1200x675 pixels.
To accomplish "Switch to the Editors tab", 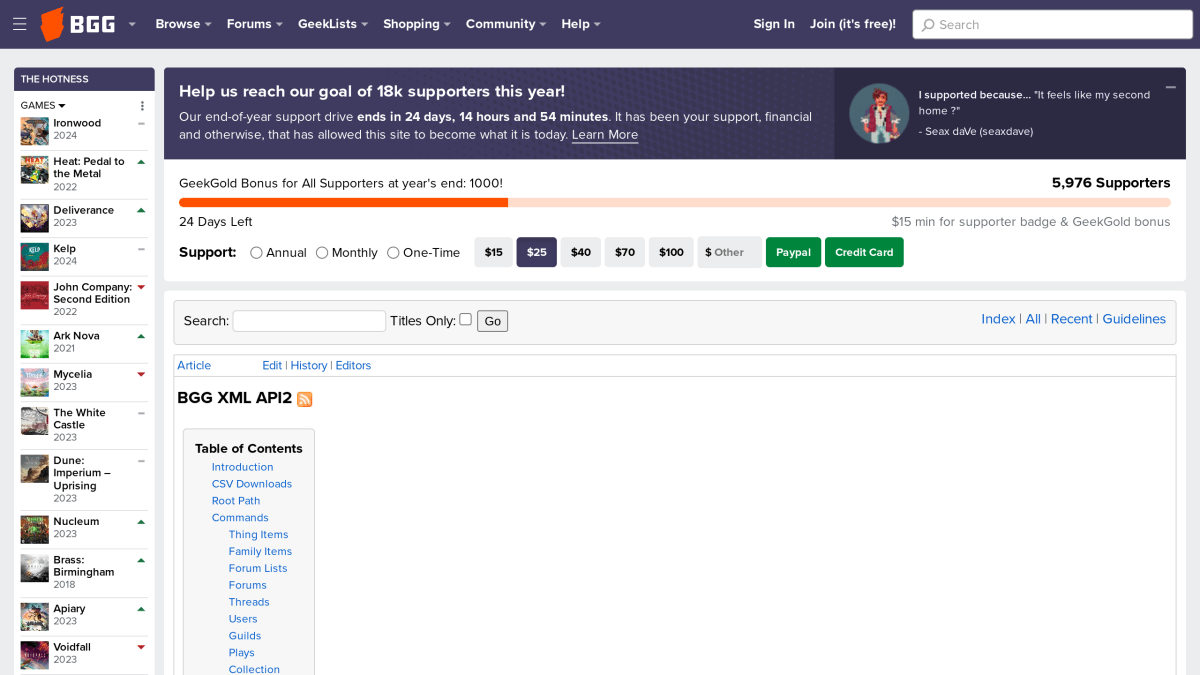I will (x=353, y=366).
